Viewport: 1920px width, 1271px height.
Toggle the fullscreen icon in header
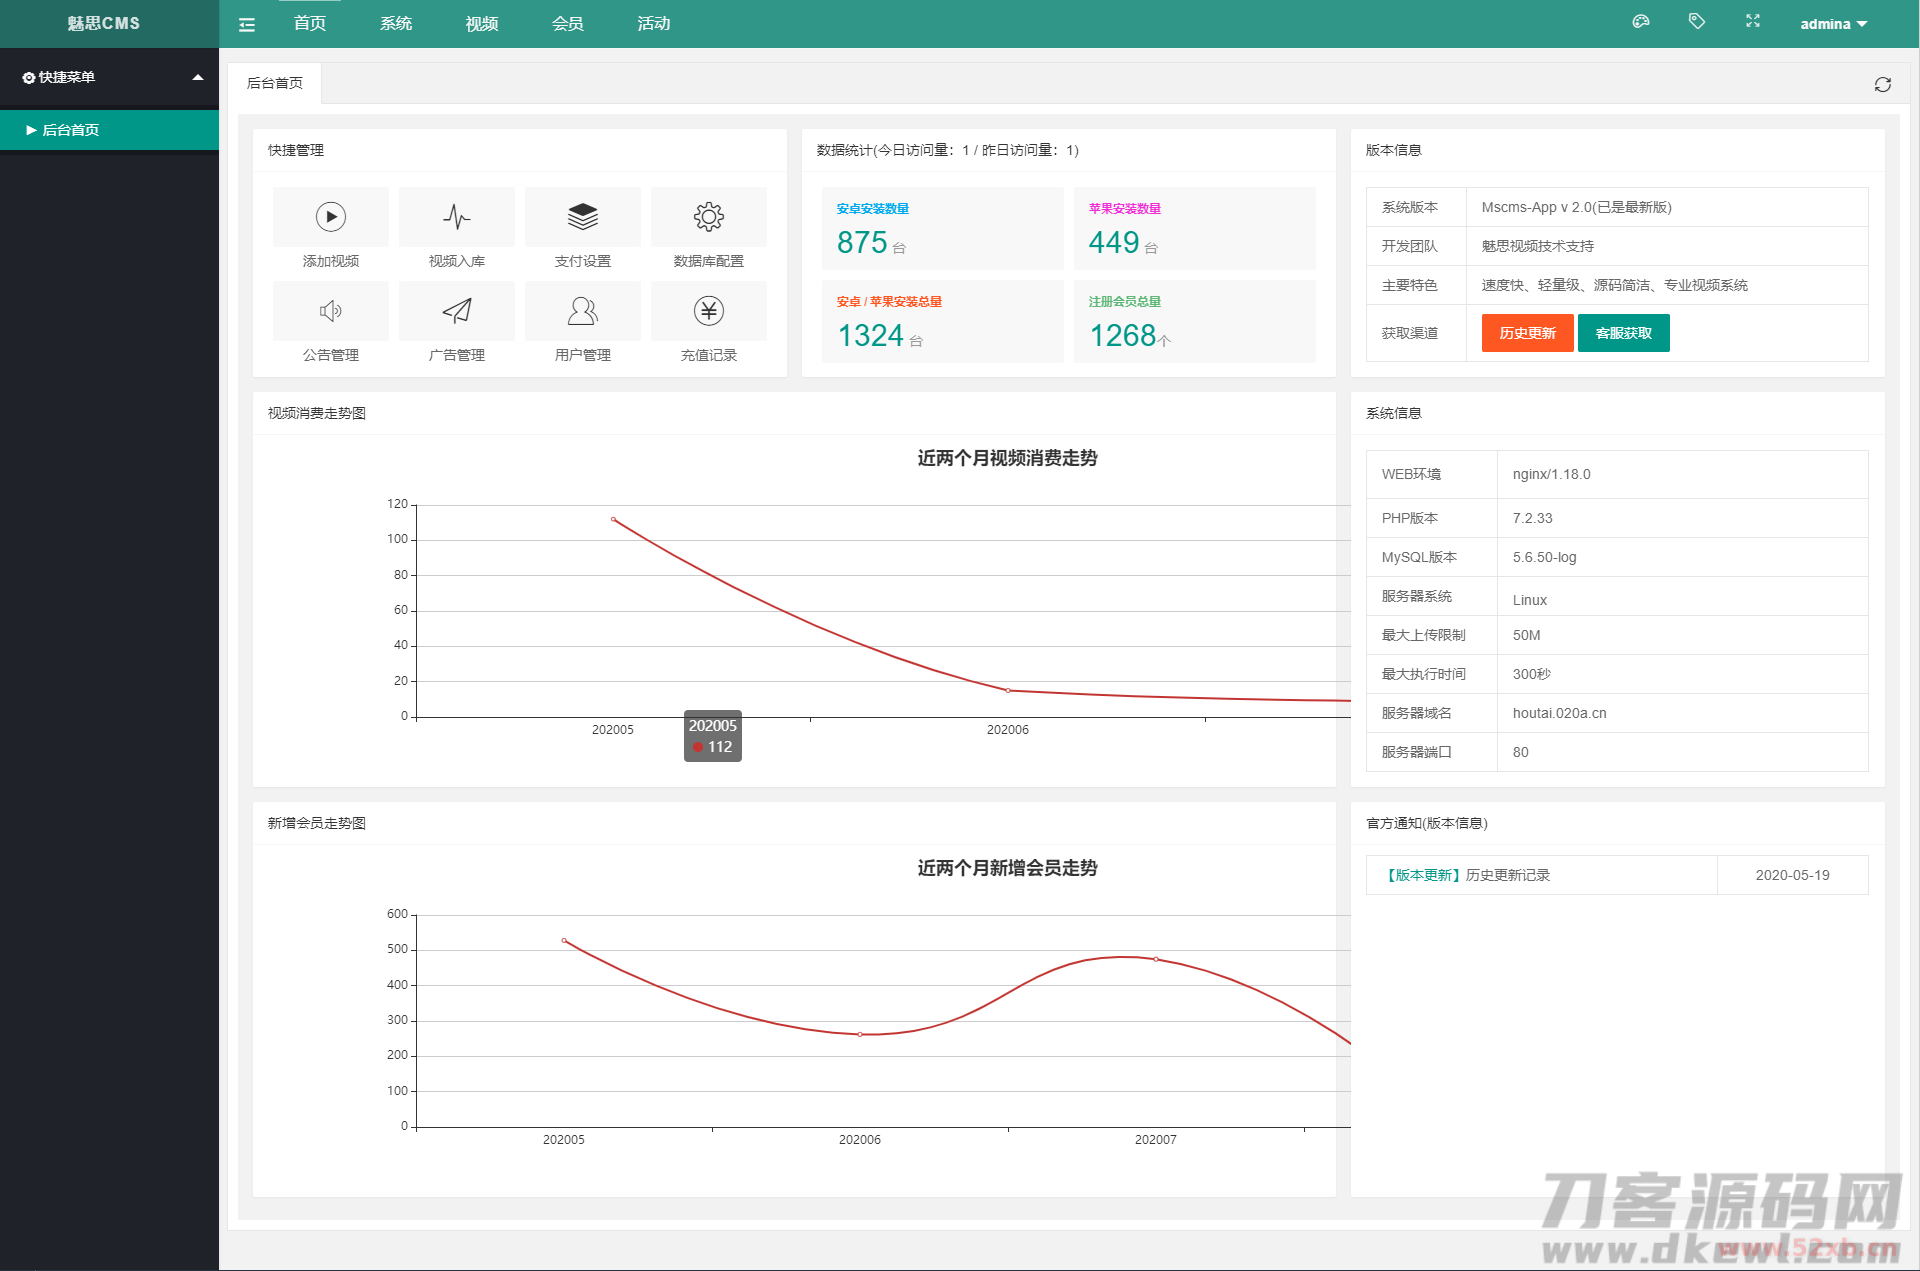coord(1753,21)
